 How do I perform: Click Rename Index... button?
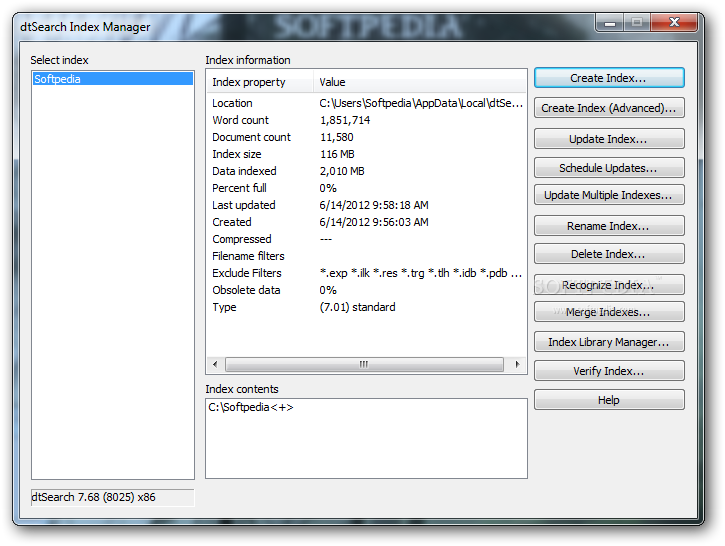(609, 226)
